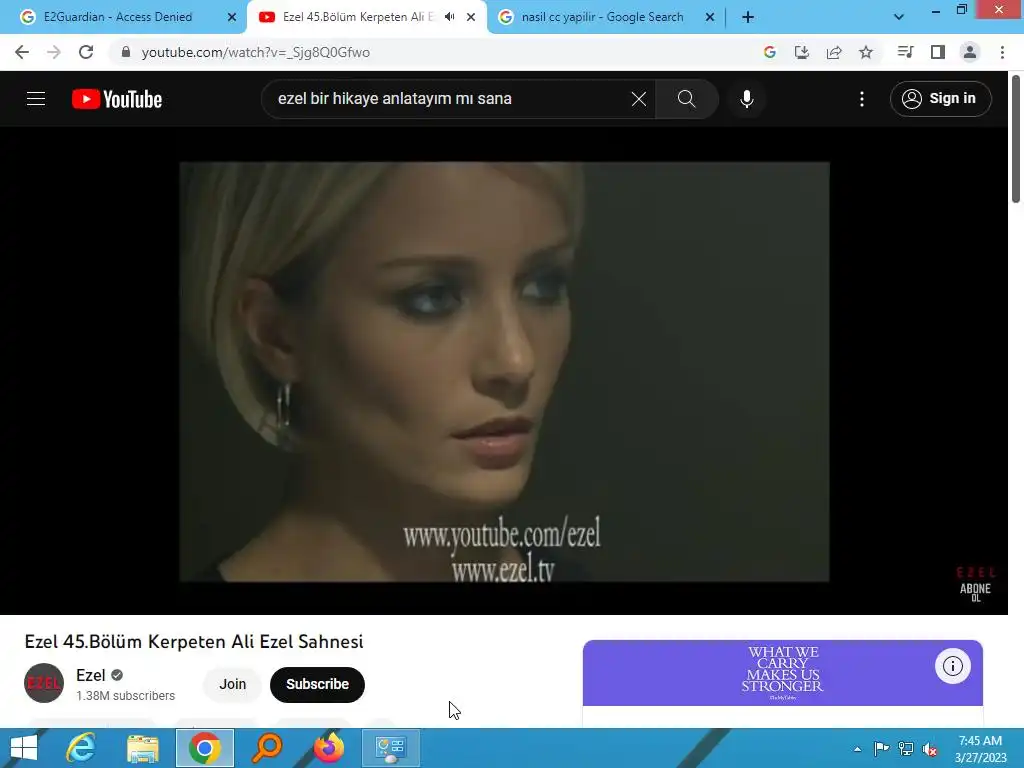Image resolution: width=1024 pixels, height=768 pixels.
Task: Open network status tray icon
Action: (x=906, y=748)
